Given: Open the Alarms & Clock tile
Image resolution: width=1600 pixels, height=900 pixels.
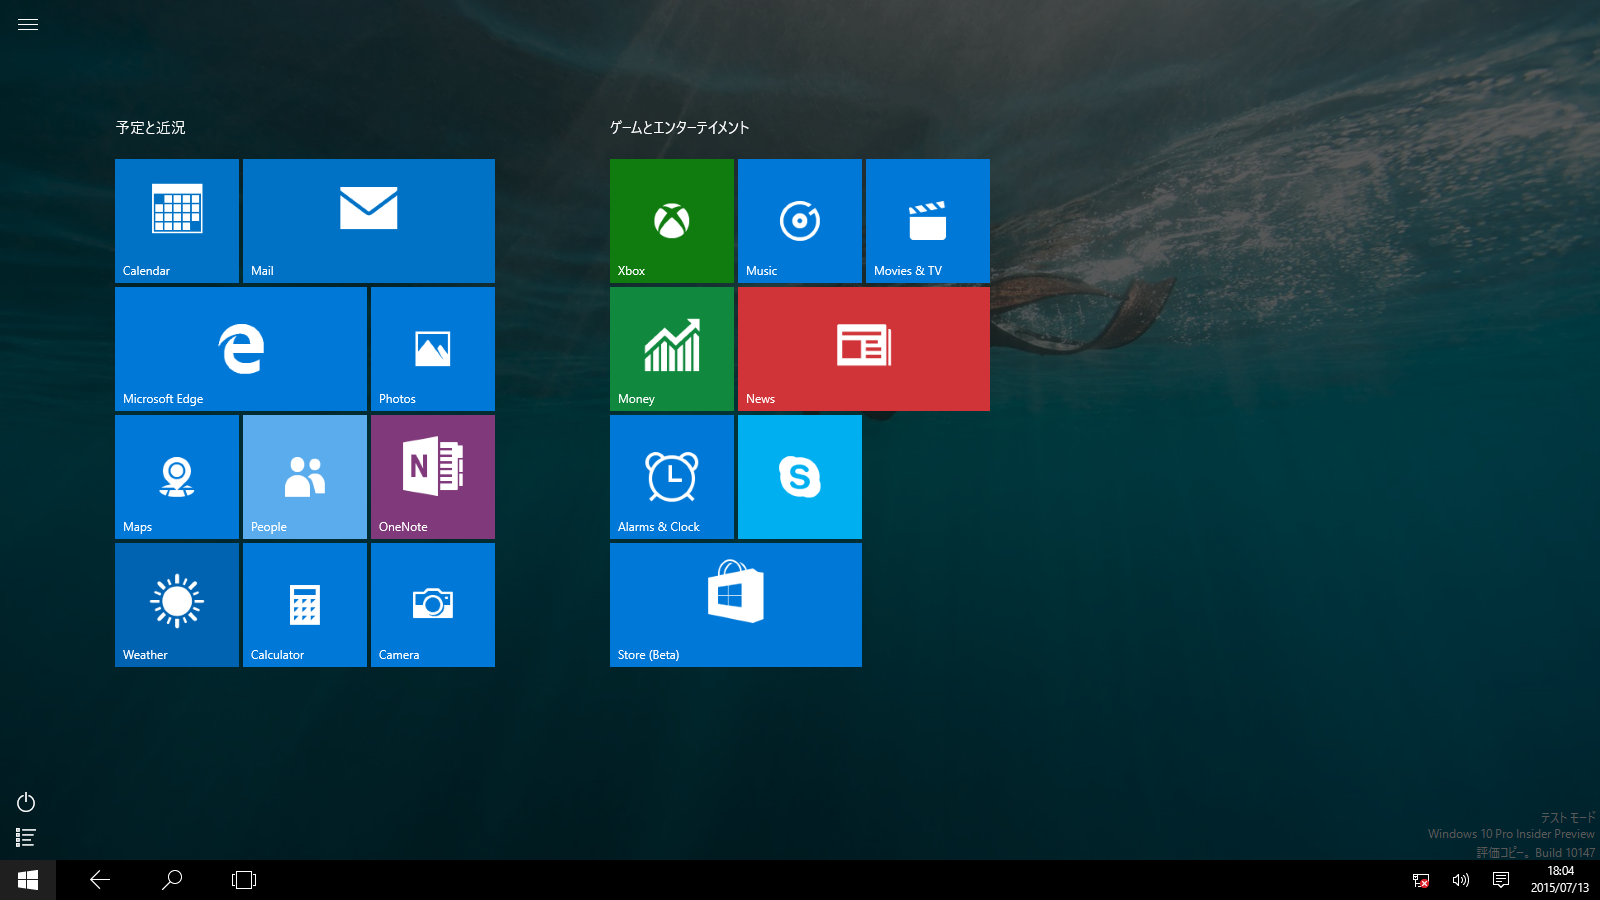Looking at the screenshot, I should 672,477.
